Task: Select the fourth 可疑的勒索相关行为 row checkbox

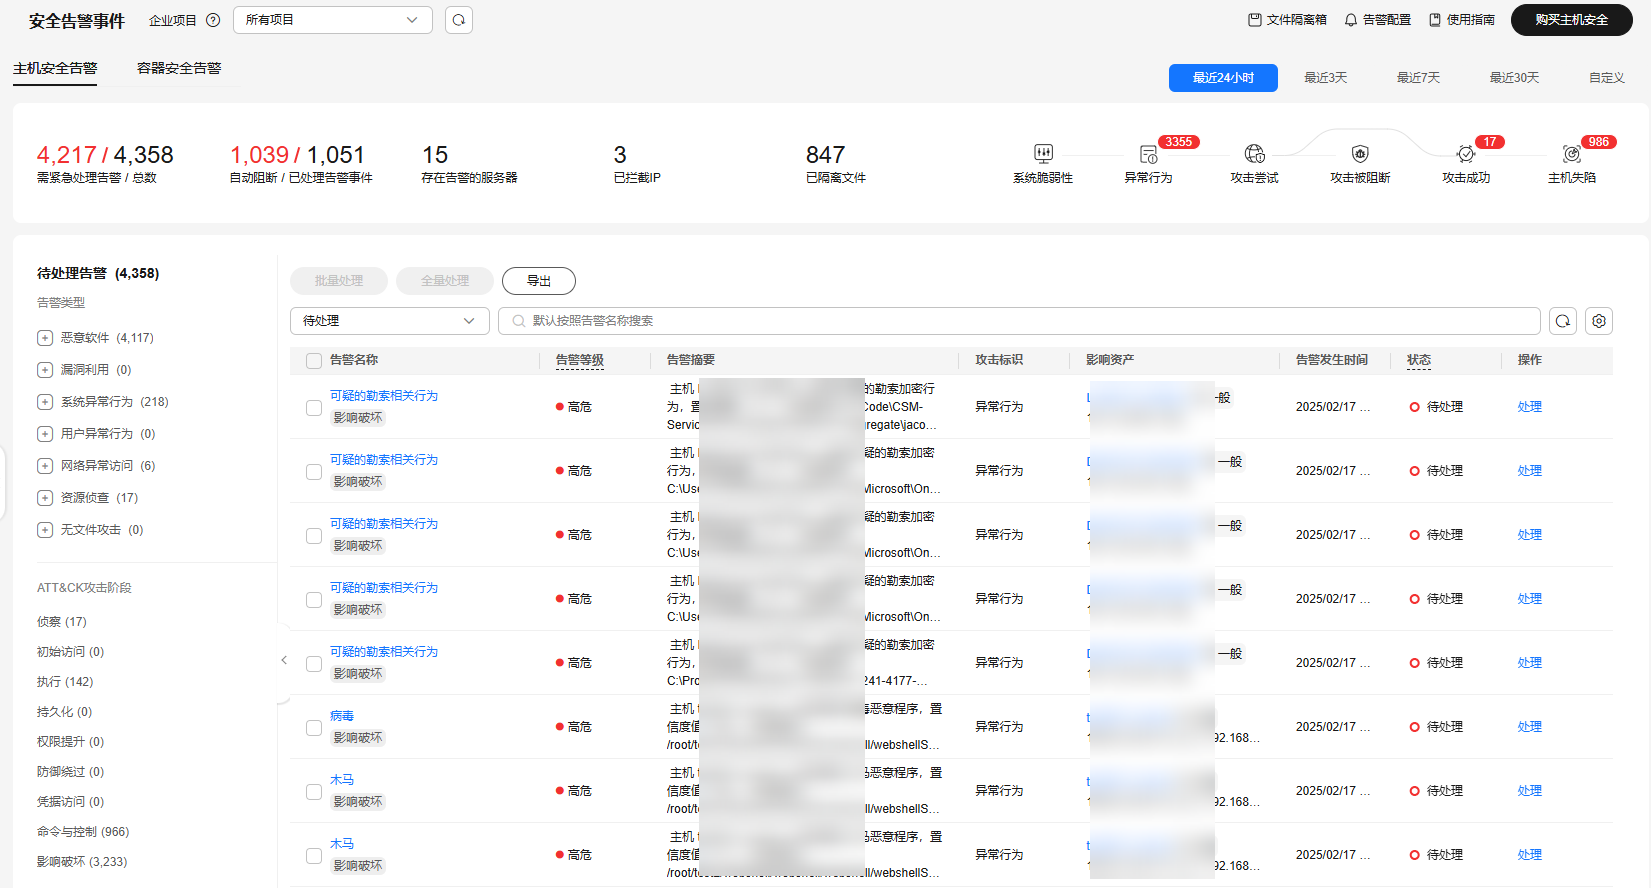Action: click(x=314, y=600)
